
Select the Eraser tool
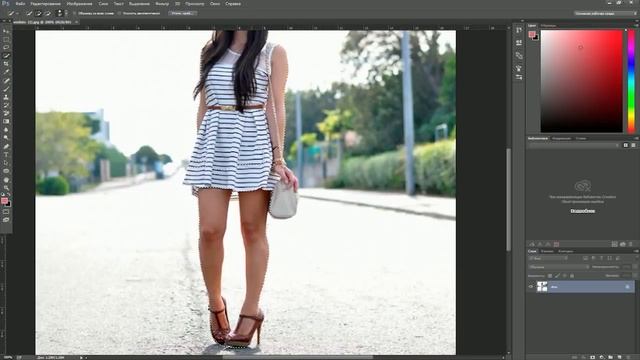(x=6, y=113)
